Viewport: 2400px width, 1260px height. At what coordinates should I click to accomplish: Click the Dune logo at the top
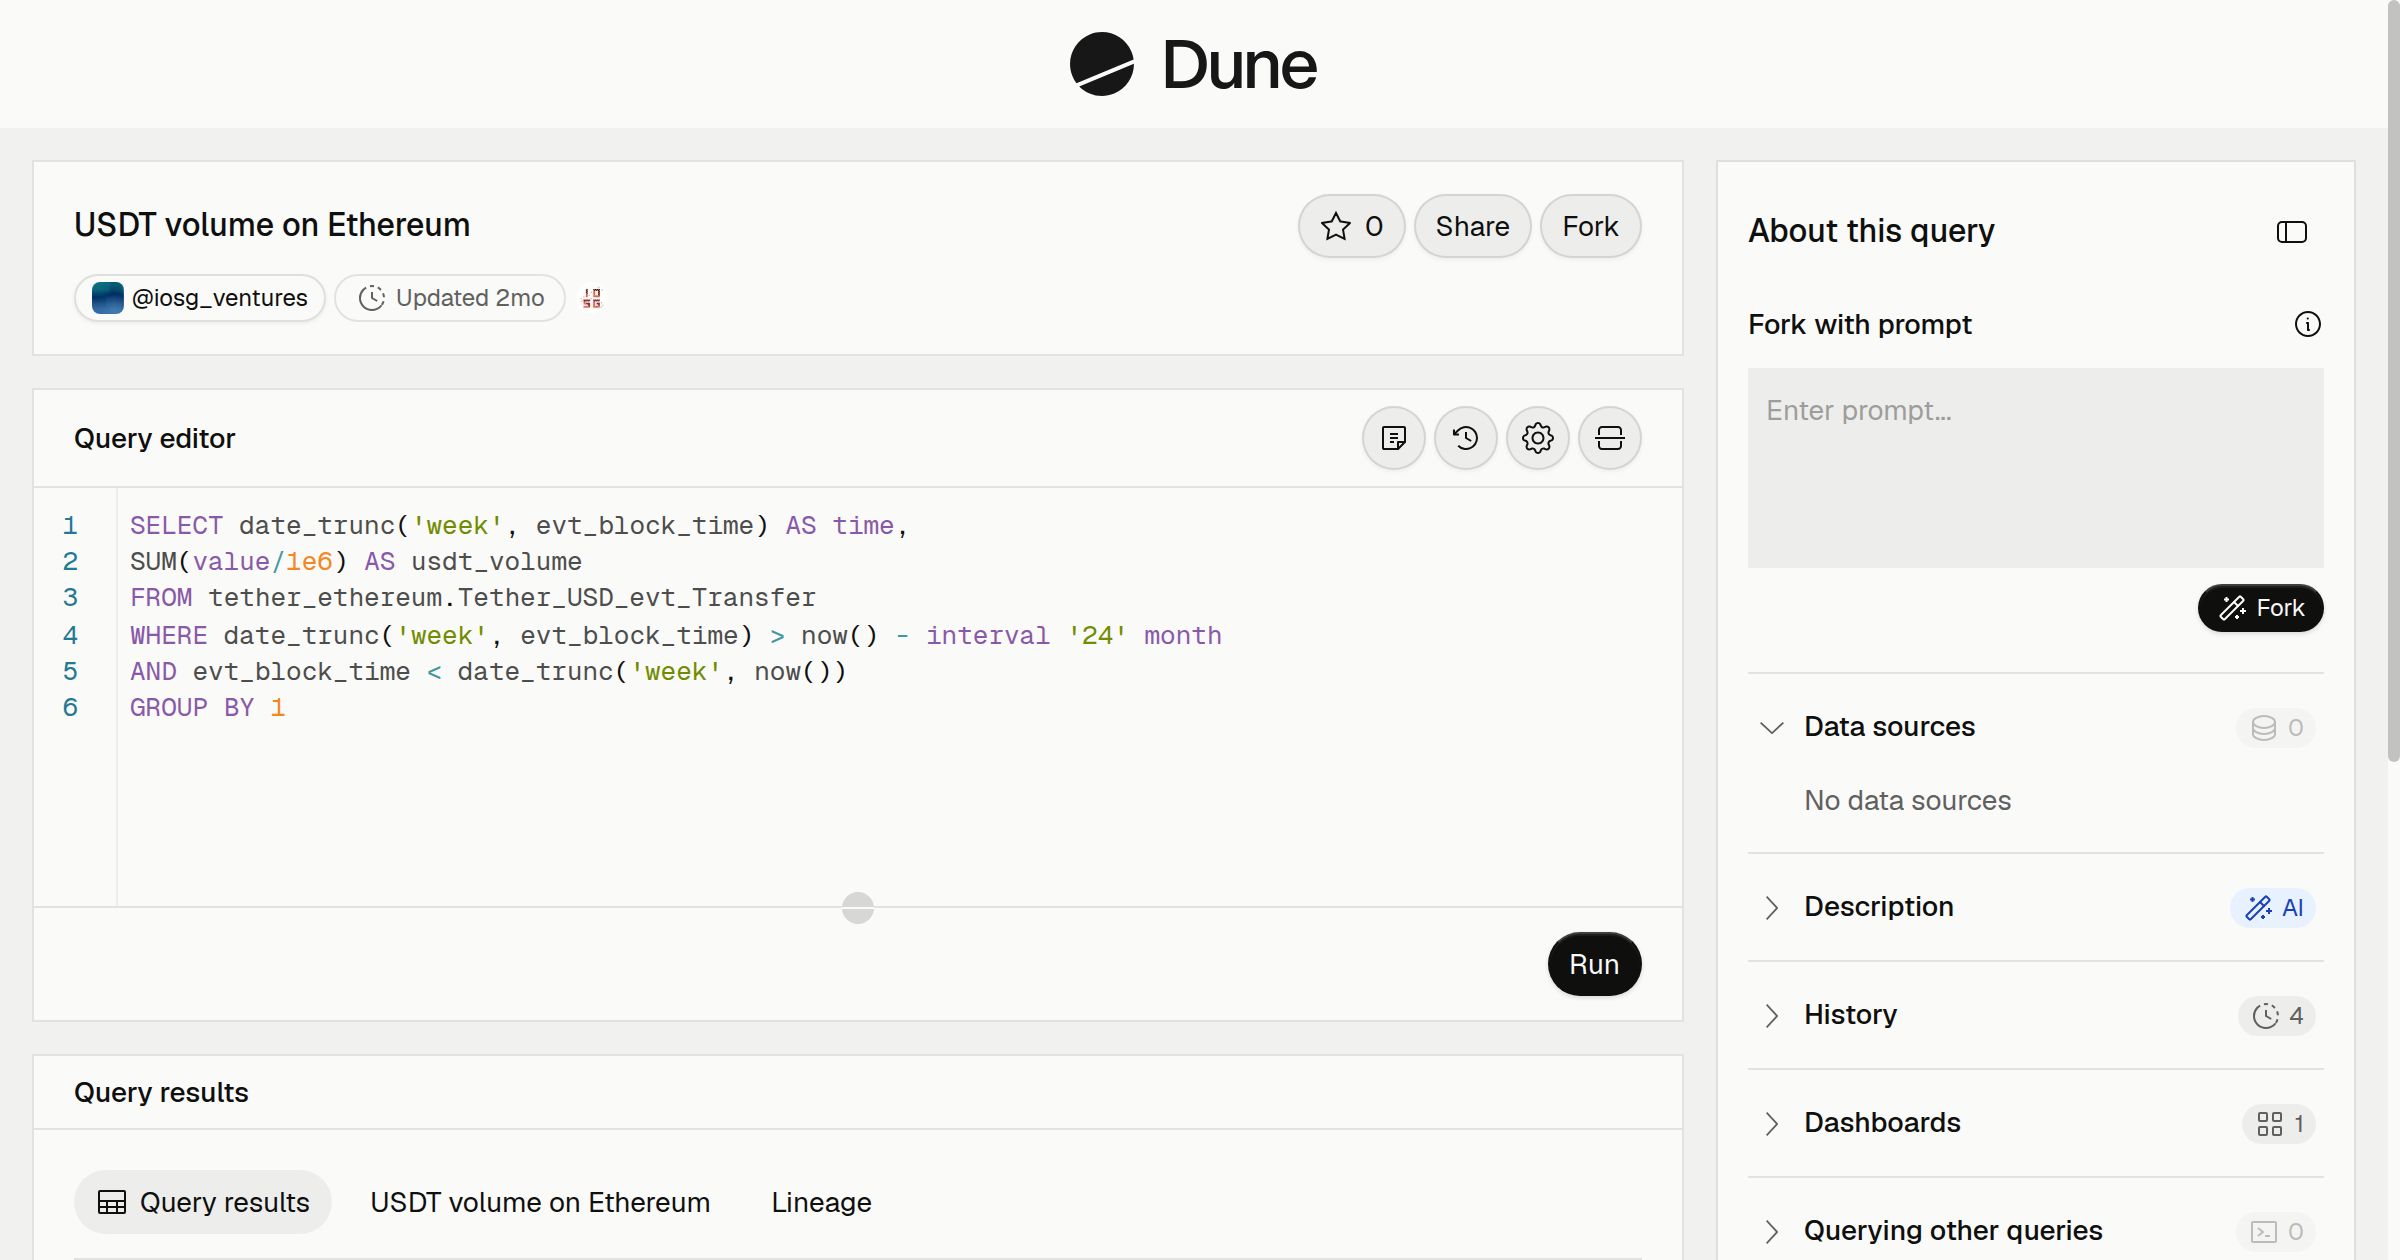1192,64
